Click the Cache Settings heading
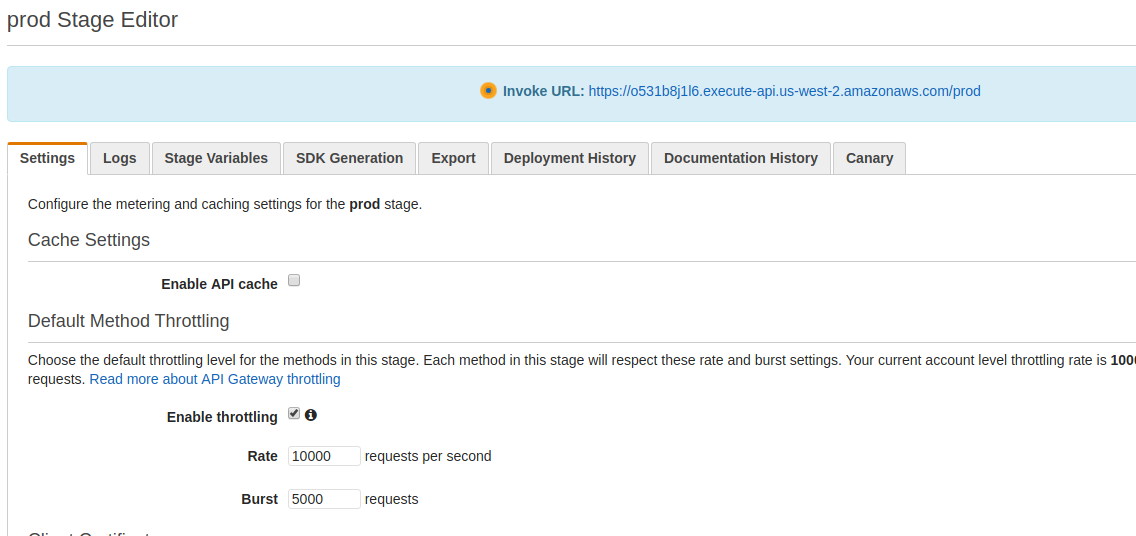1136x536 pixels. click(x=88, y=240)
